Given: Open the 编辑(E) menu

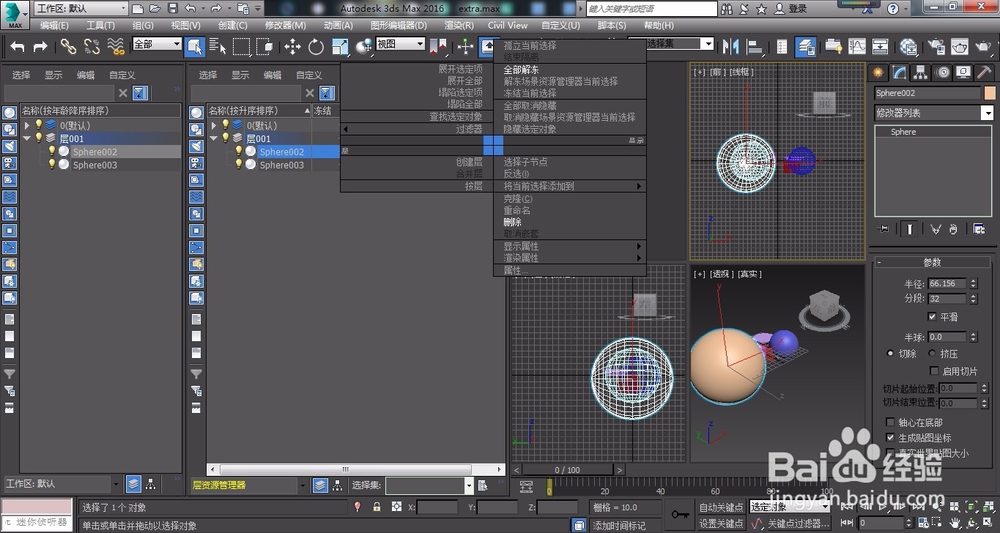Looking at the screenshot, I should [54, 26].
